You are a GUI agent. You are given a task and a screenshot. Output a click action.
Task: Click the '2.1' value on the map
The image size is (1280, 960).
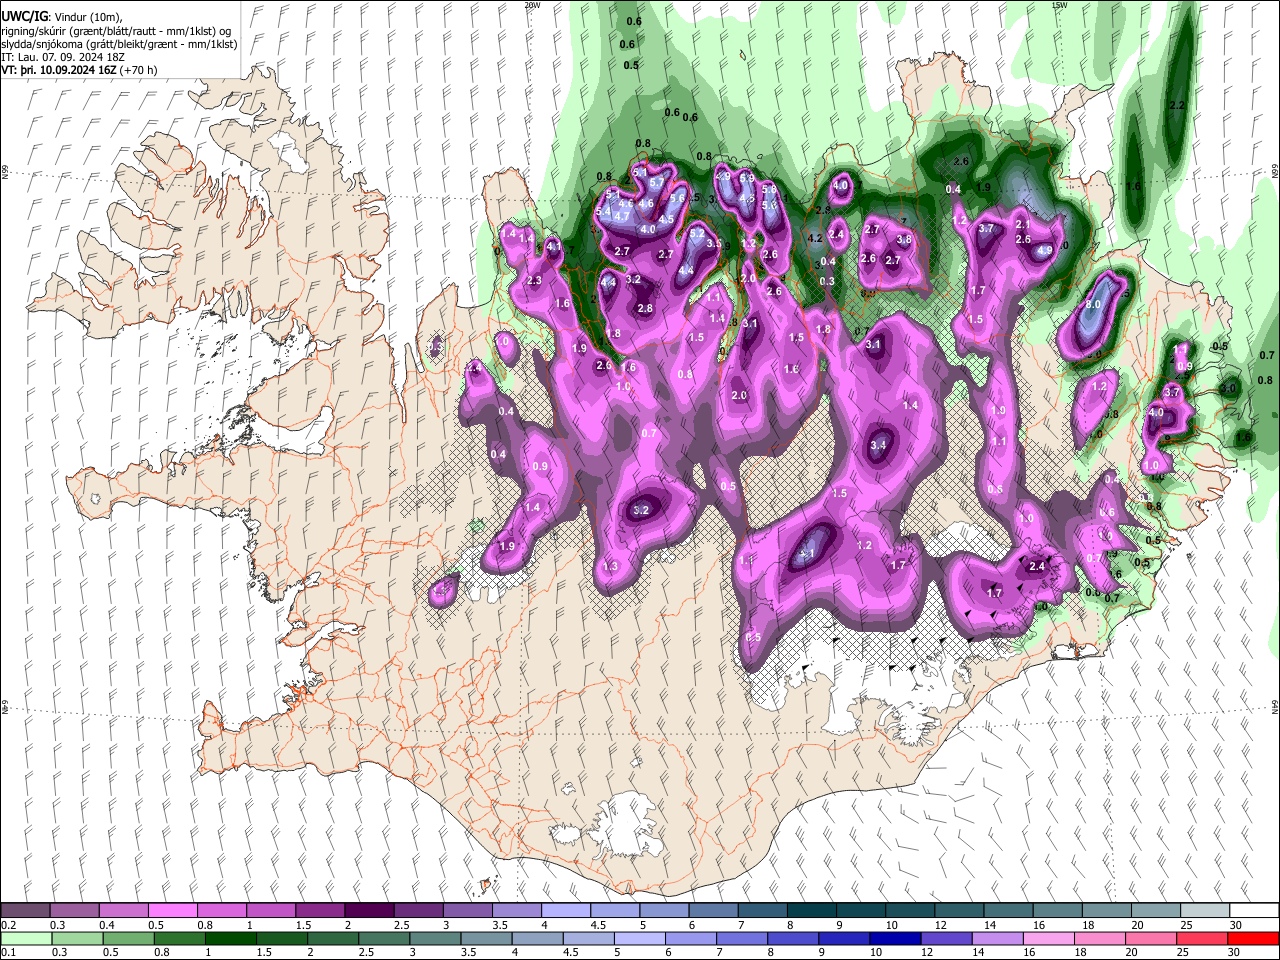coord(1023,225)
